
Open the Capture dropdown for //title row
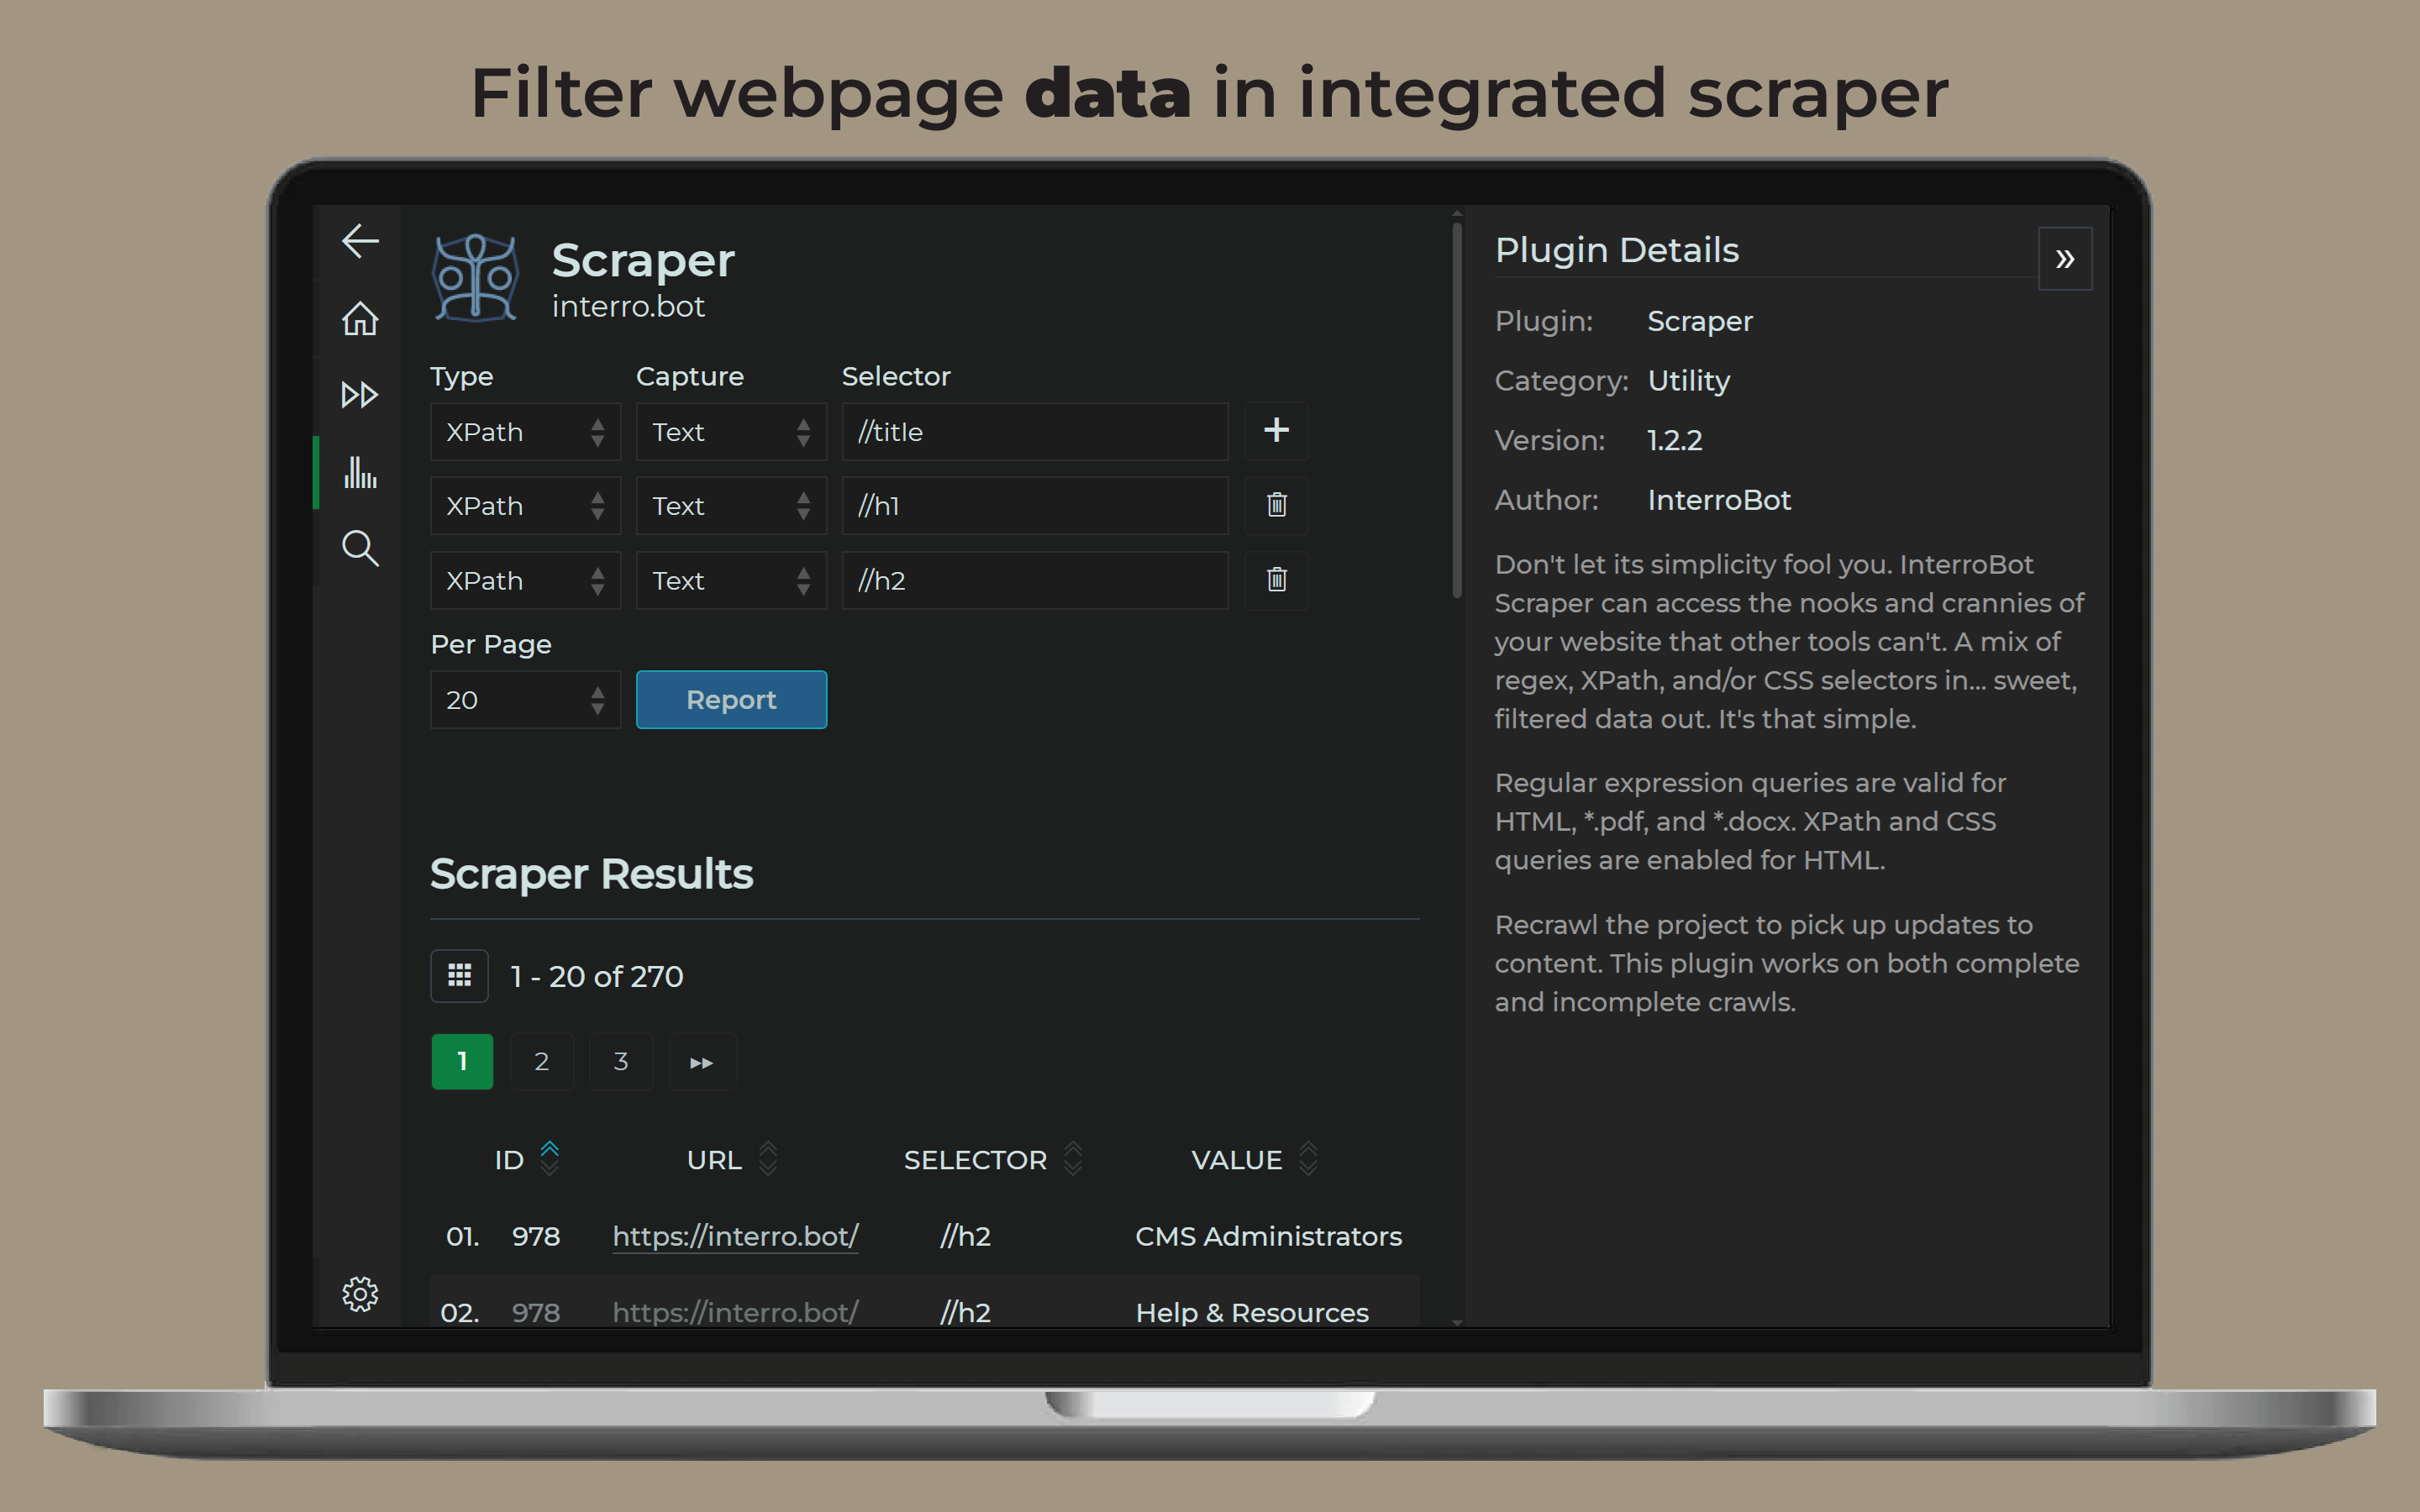[731, 432]
